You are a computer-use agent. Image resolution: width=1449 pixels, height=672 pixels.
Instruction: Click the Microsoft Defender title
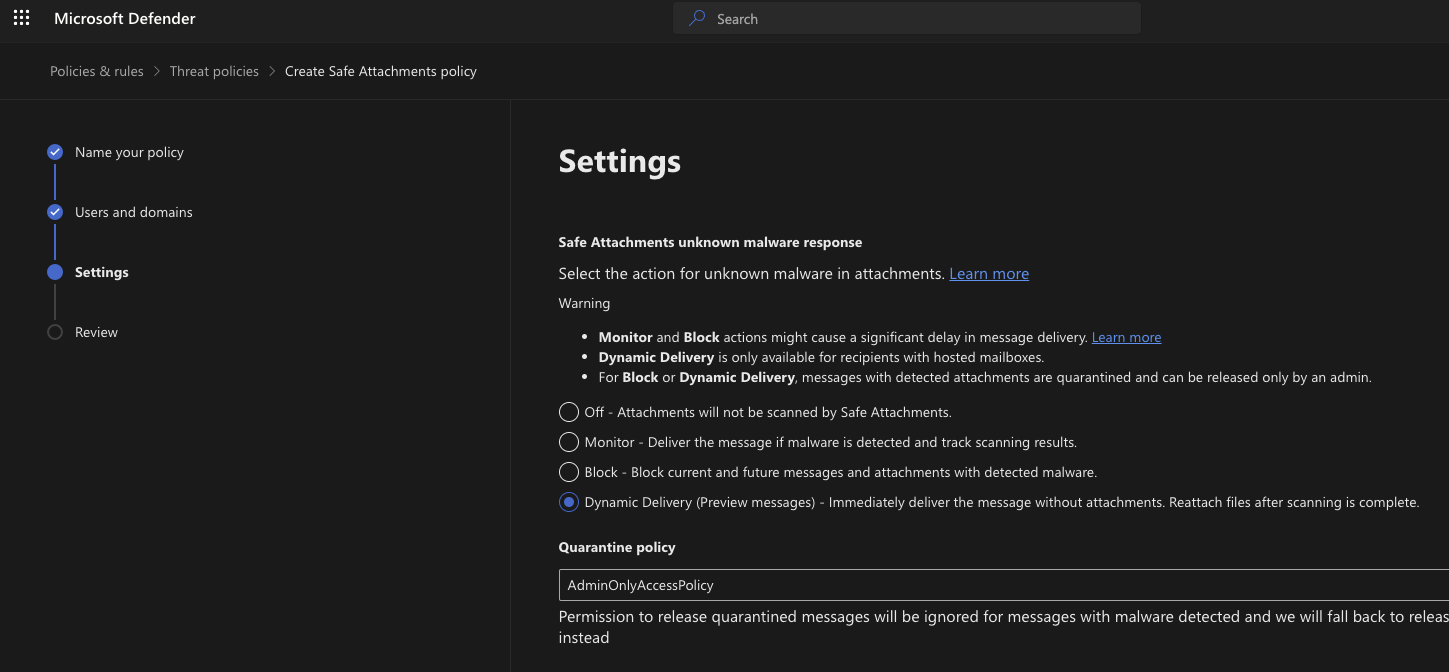click(125, 18)
